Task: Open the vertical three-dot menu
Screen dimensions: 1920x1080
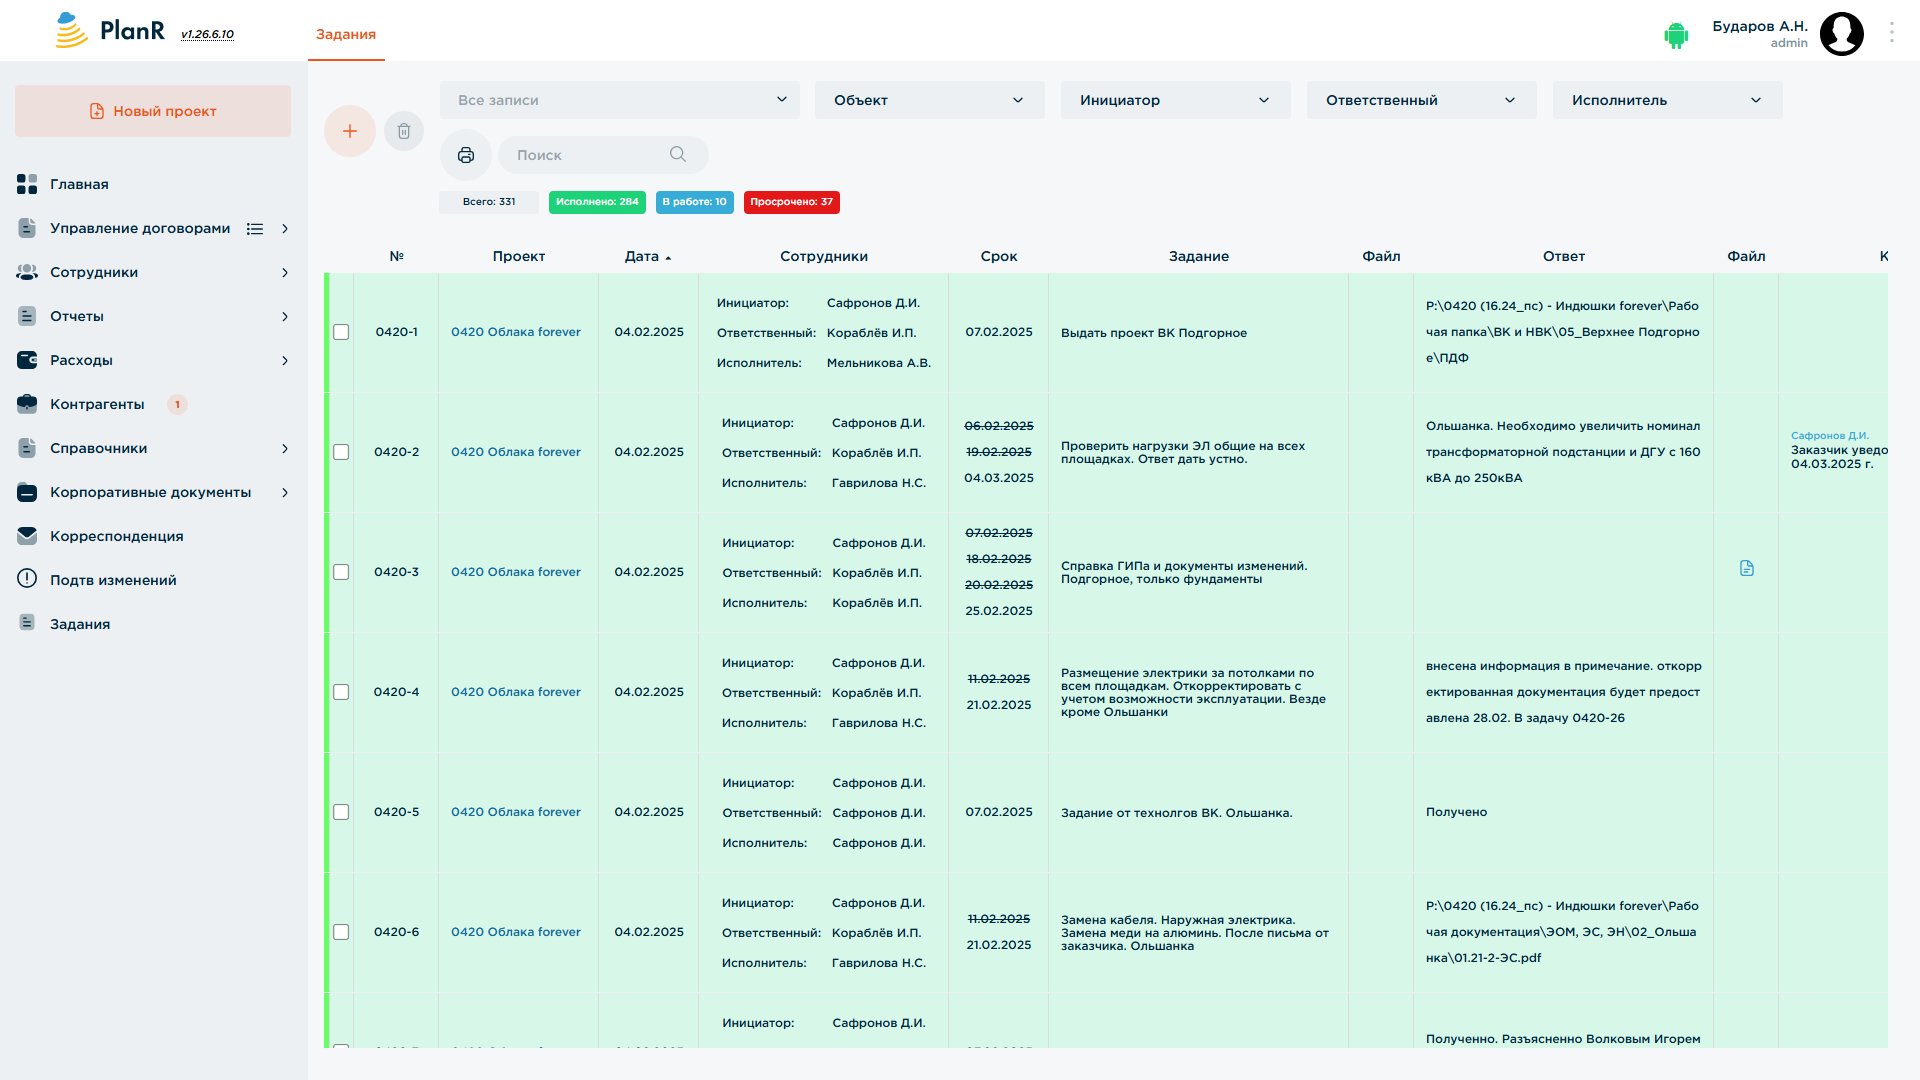Action: tap(1892, 32)
